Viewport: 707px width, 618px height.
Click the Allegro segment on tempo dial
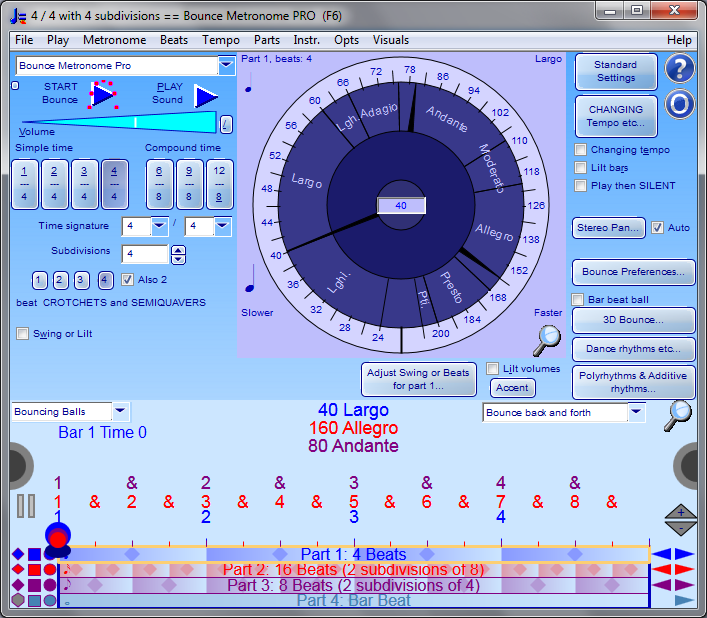(494, 232)
